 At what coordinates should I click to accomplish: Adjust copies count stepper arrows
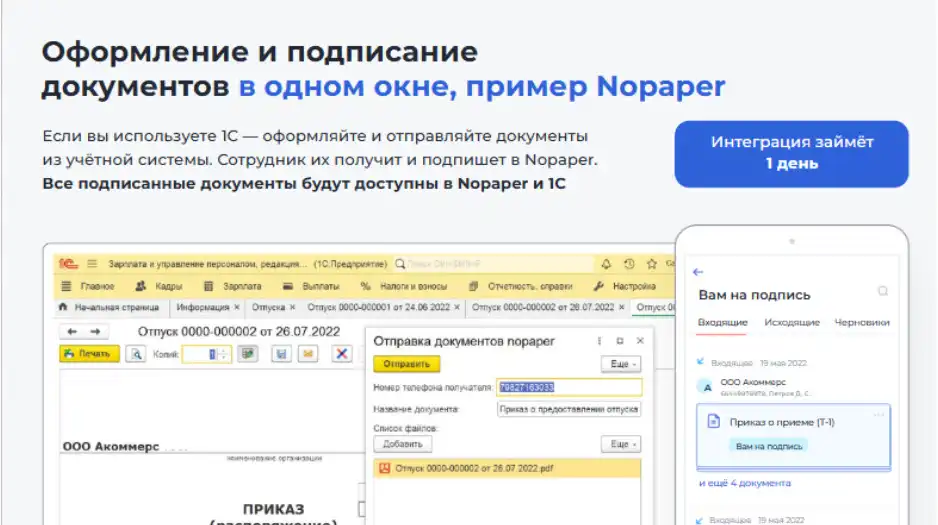click(224, 354)
